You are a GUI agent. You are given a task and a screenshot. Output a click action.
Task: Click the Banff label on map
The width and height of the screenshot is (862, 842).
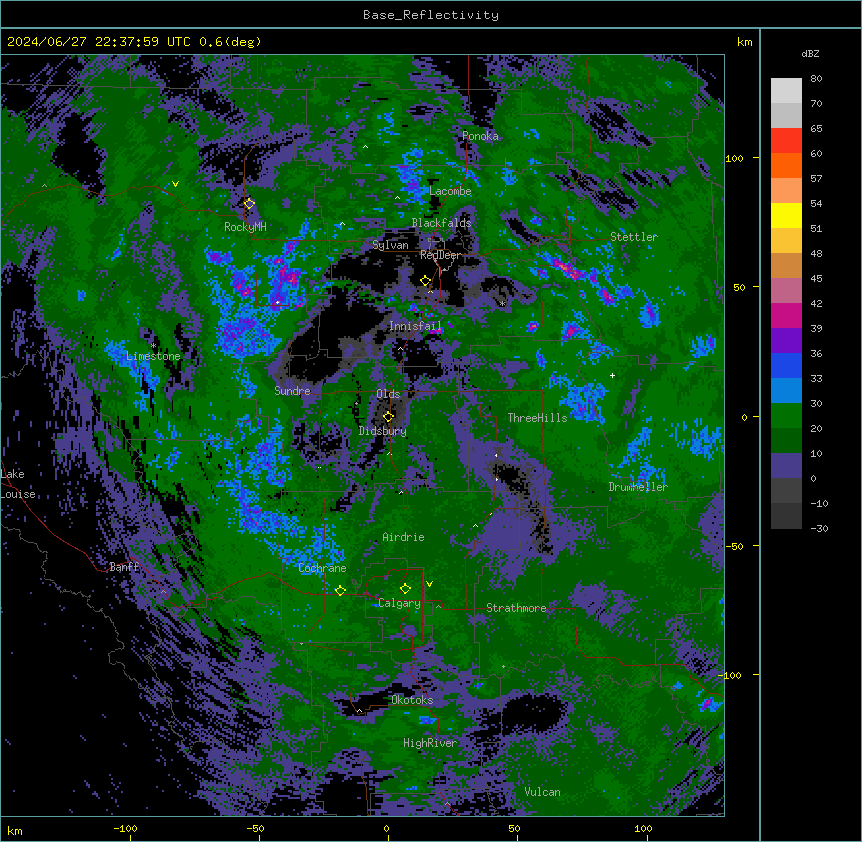[x=124, y=567]
